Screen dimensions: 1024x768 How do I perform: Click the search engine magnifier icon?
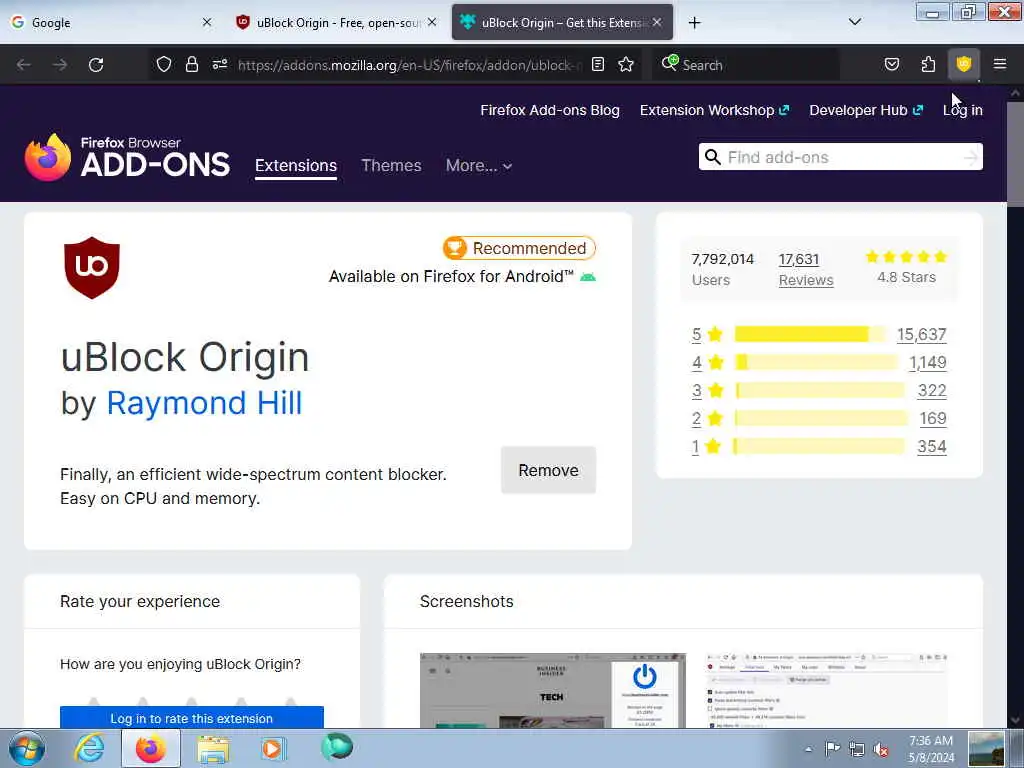click(x=669, y=63)
